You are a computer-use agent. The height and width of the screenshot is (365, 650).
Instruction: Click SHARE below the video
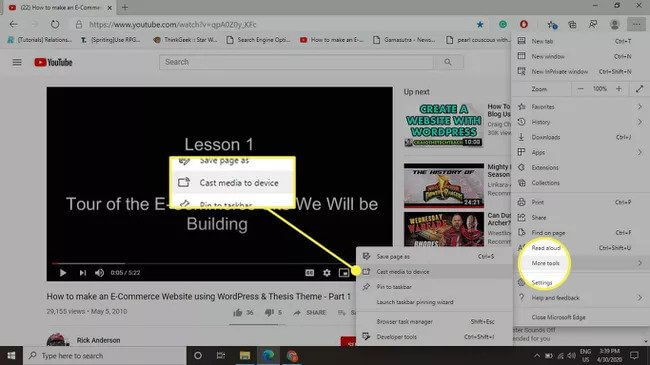(309, 312)
